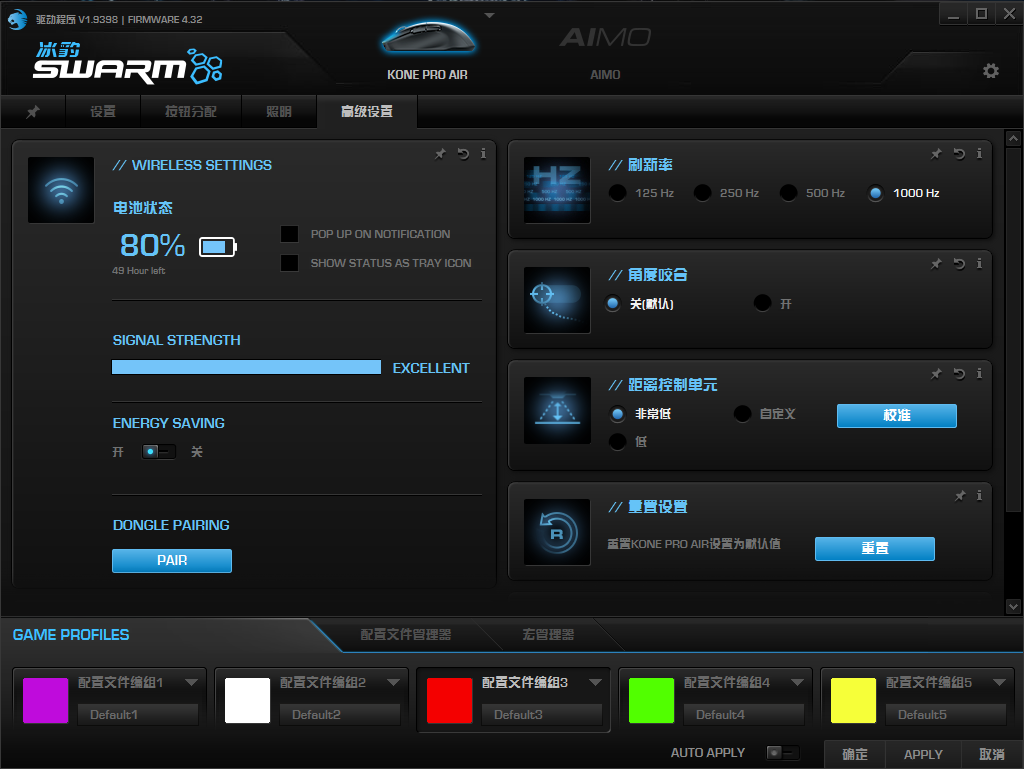Click the wireless Wi-Fi panel icon
This screenshot has height=769, width=1024.
[61, 190]
